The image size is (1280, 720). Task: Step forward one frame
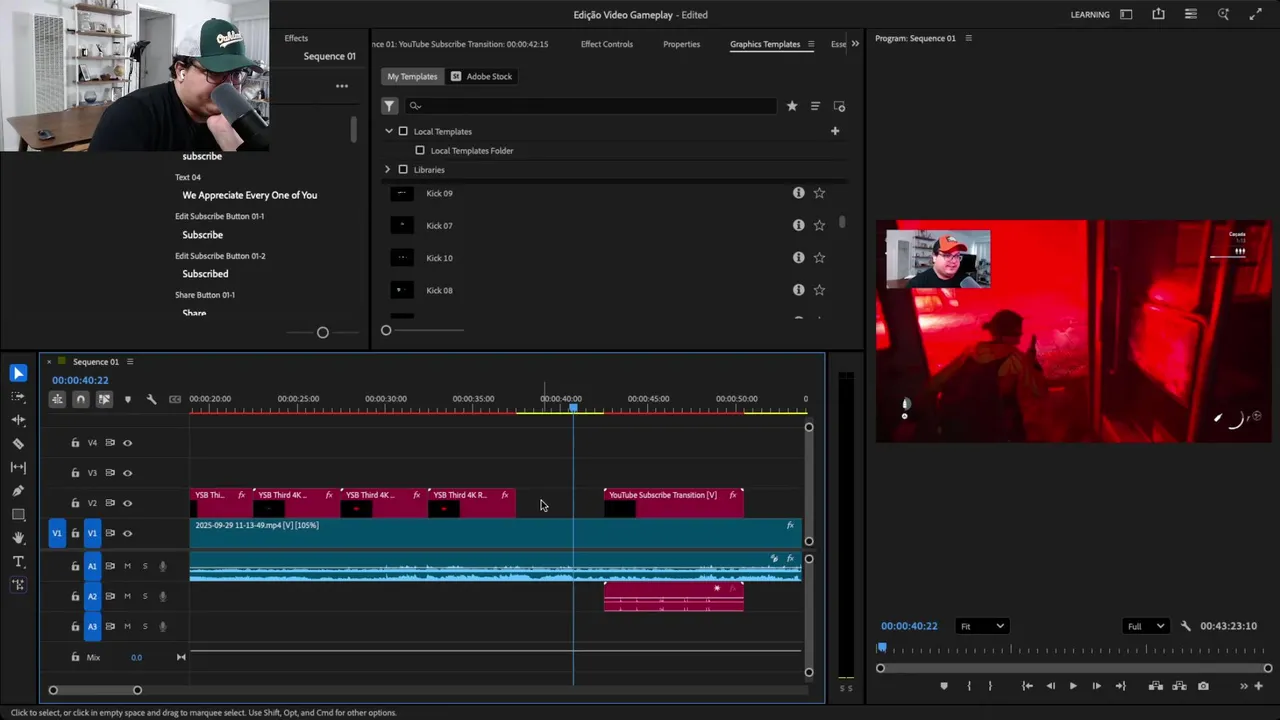coord(1096,686)
